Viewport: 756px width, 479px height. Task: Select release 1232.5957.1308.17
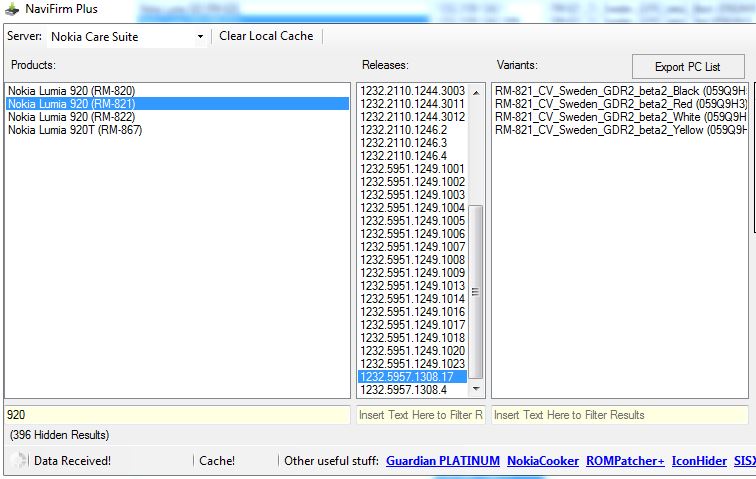[413, 377]
